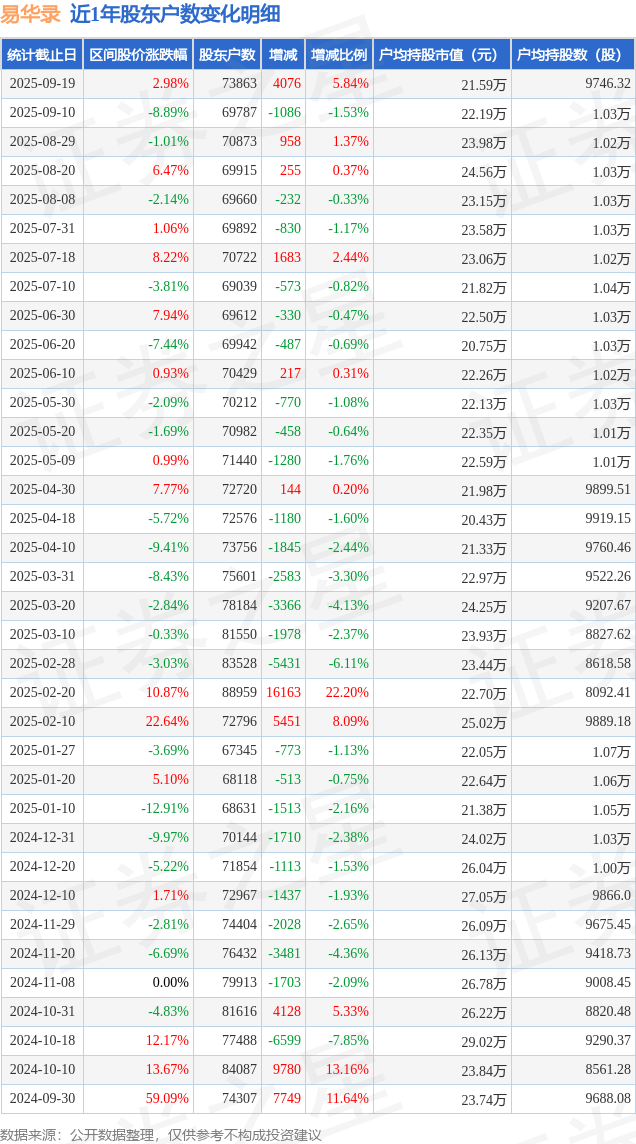The image size is (636, 1144).
Task: Click the 户均持股数（股） column header
Action: pos(572,55)
